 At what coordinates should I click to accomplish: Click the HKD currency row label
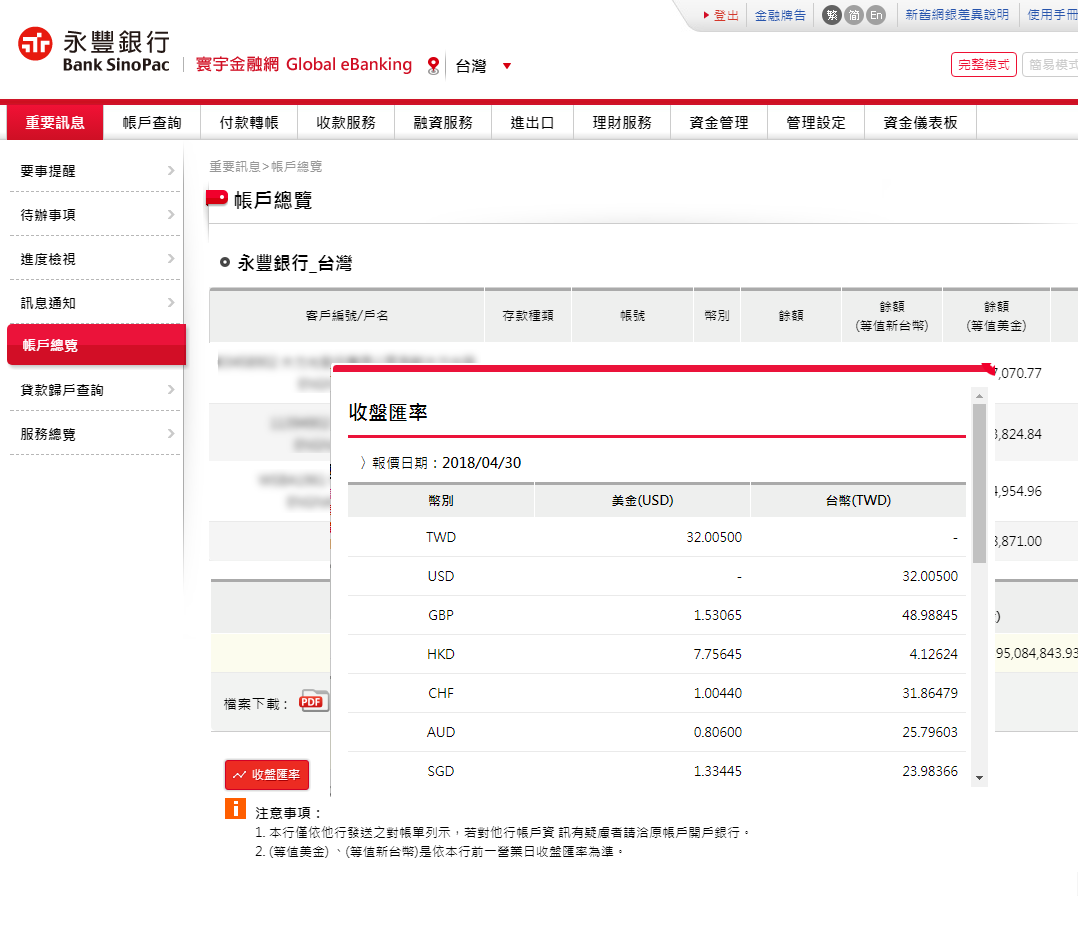click(x=441, y=654)
